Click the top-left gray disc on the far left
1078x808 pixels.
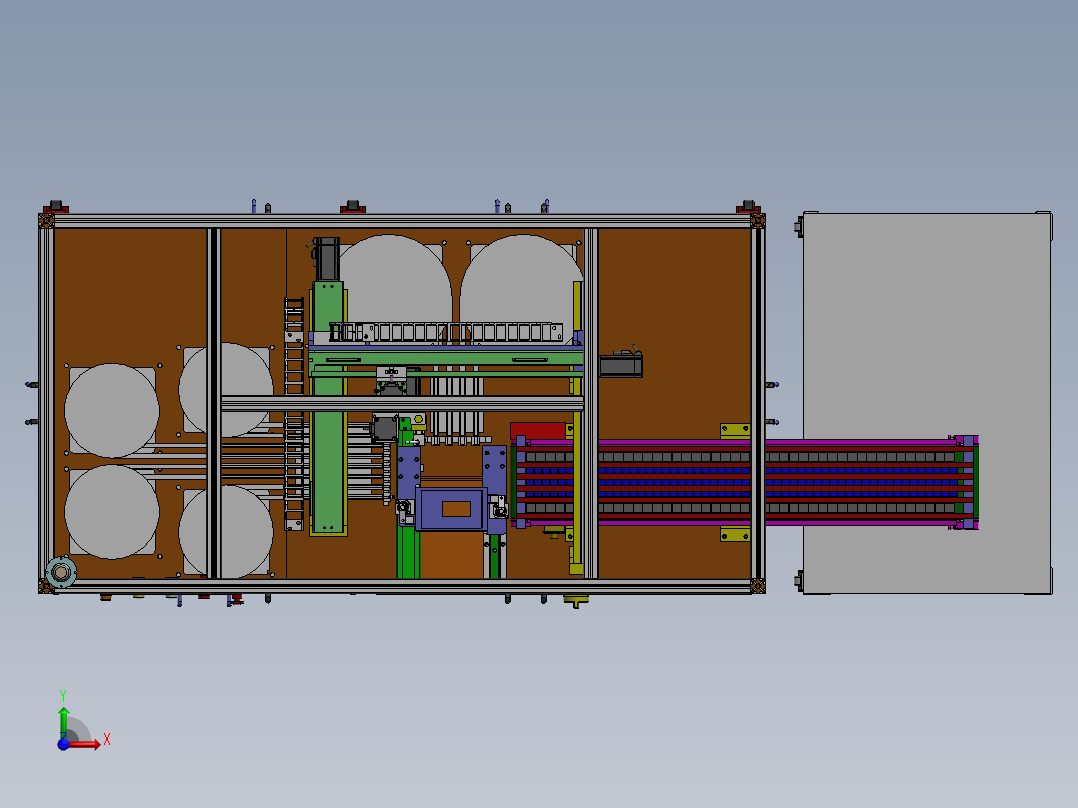pos(112,411)
